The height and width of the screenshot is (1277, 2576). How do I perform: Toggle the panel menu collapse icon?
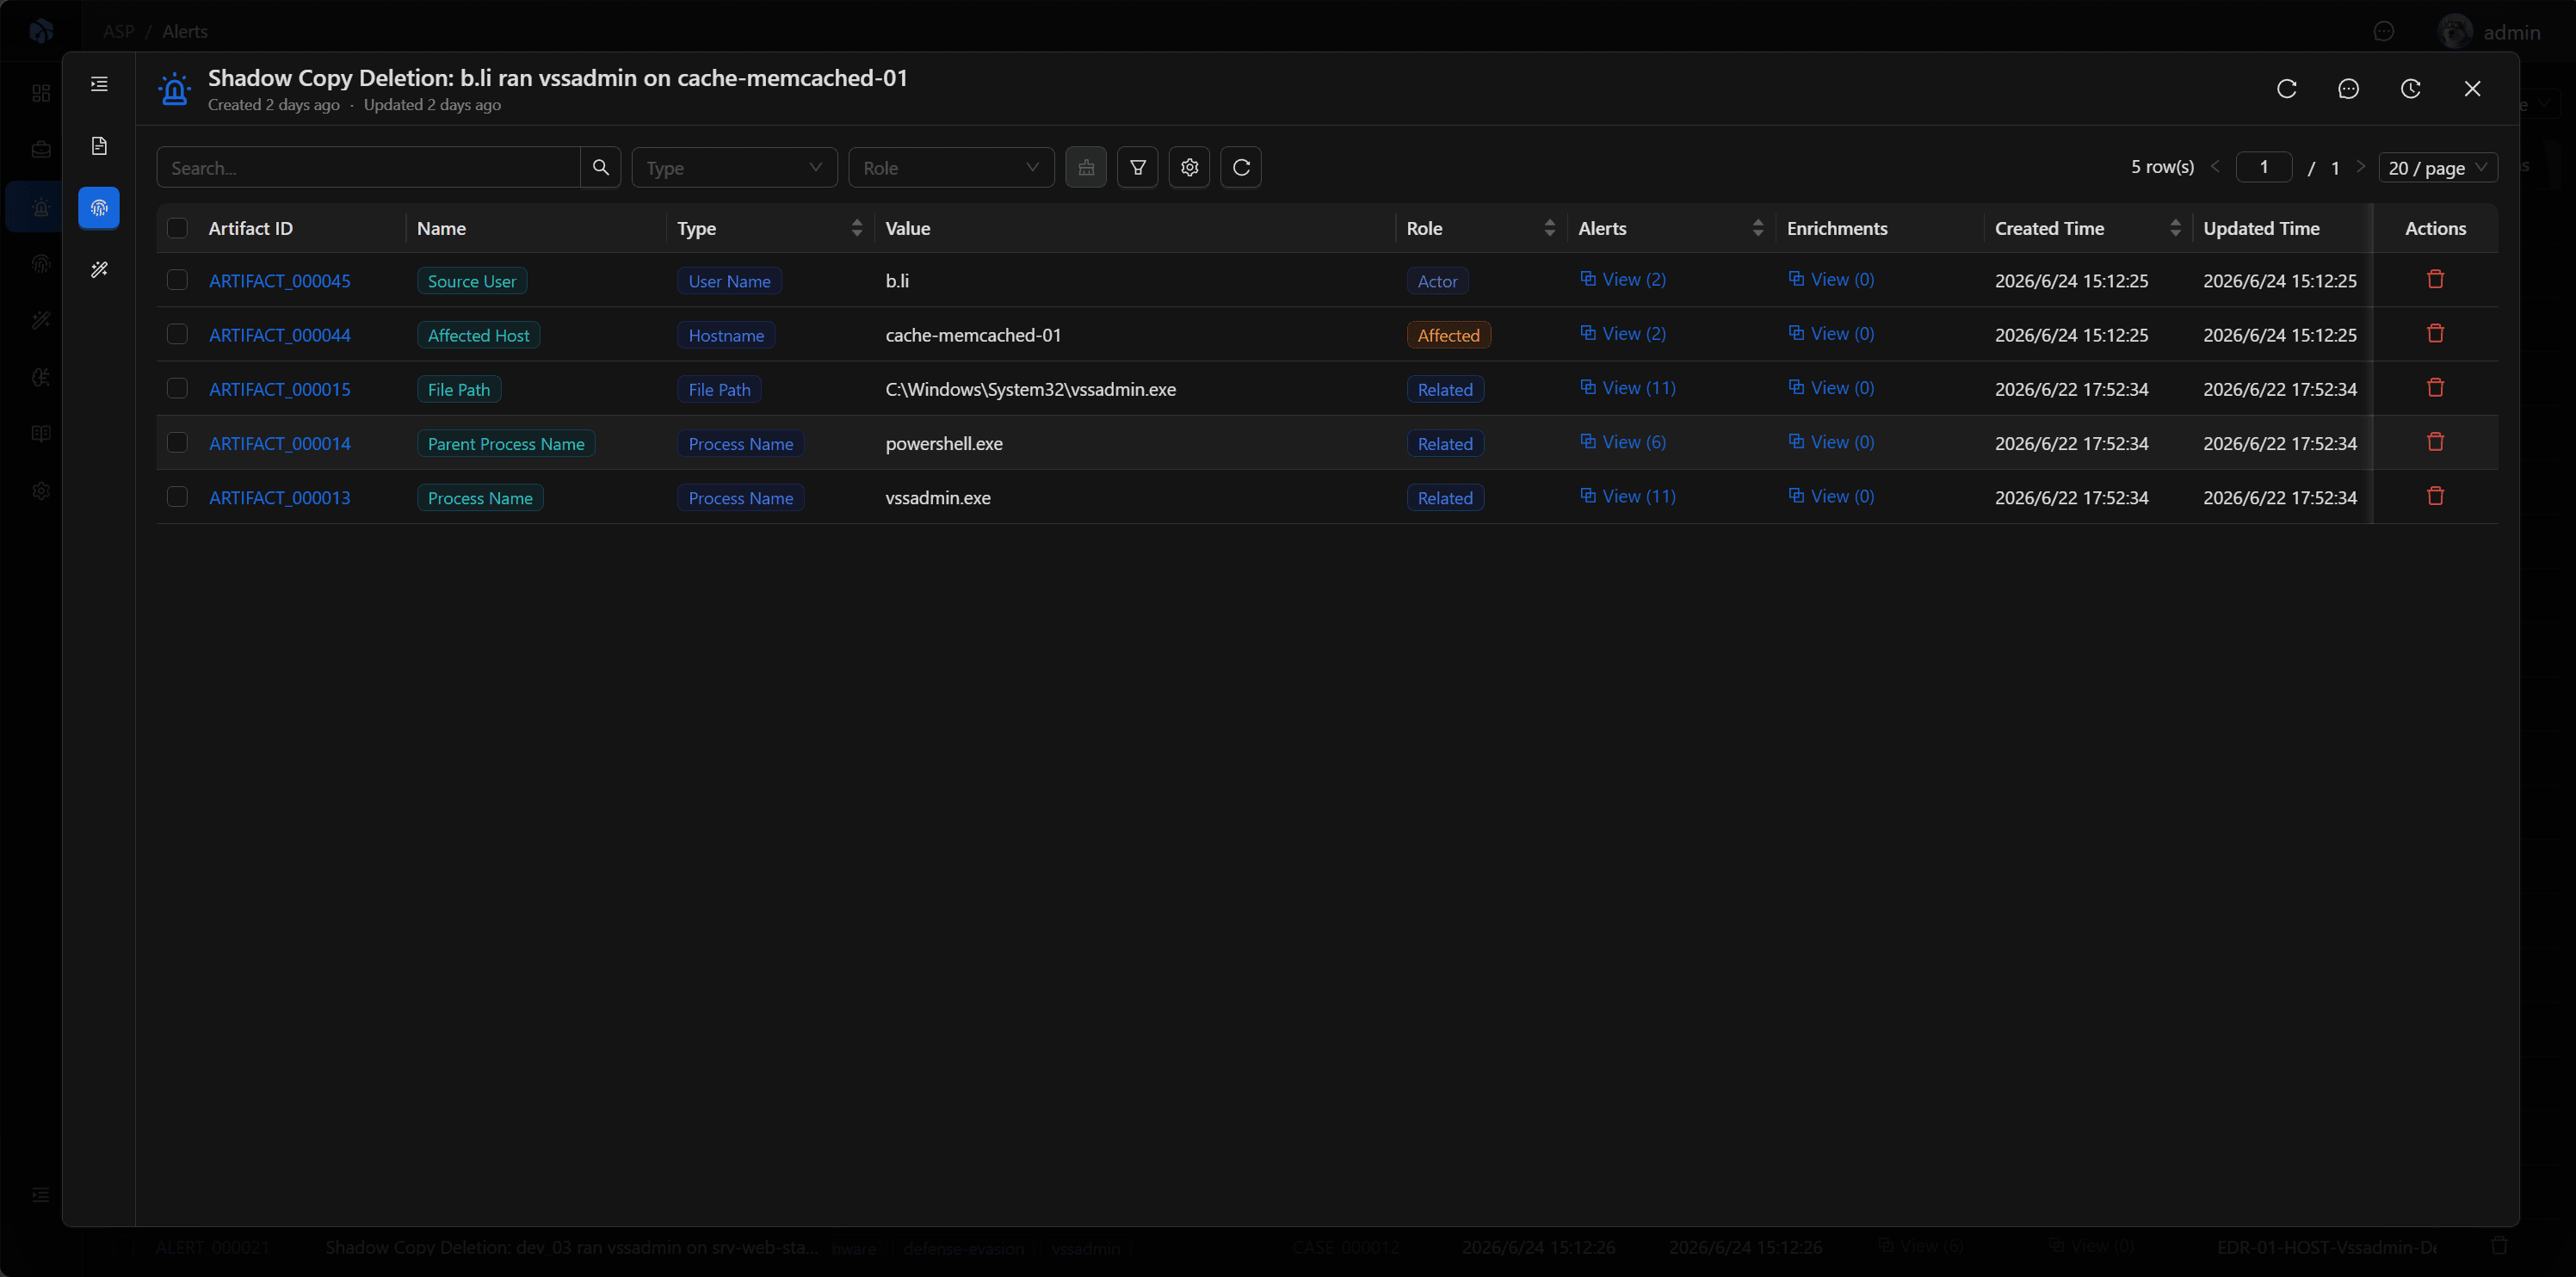point(99,84)
